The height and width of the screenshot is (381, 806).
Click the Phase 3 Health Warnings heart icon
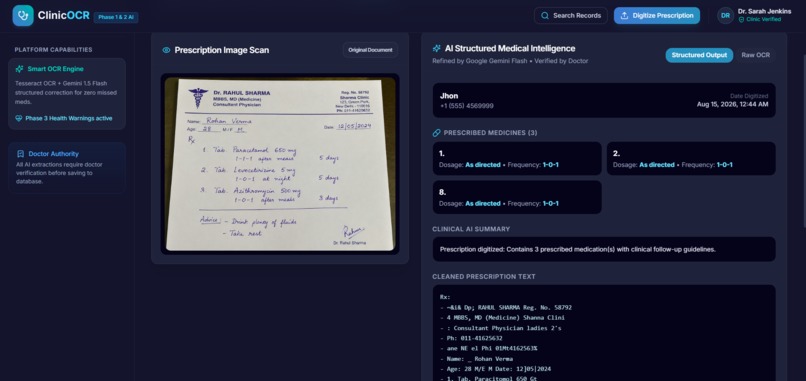pos(19,118)
